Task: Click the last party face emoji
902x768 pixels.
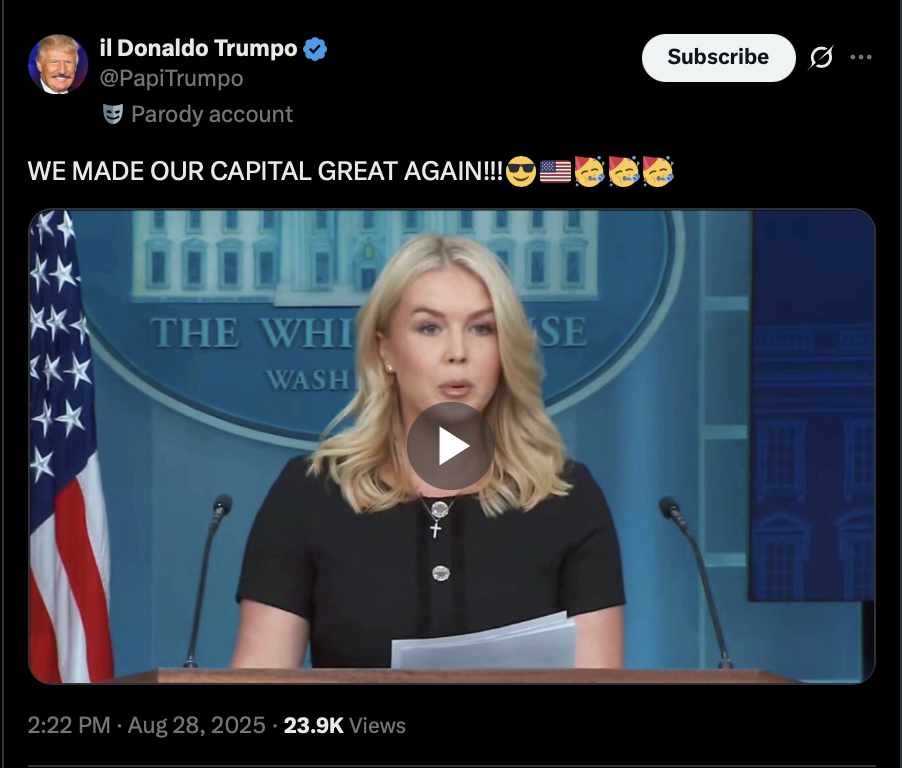Action: [658, 171]
